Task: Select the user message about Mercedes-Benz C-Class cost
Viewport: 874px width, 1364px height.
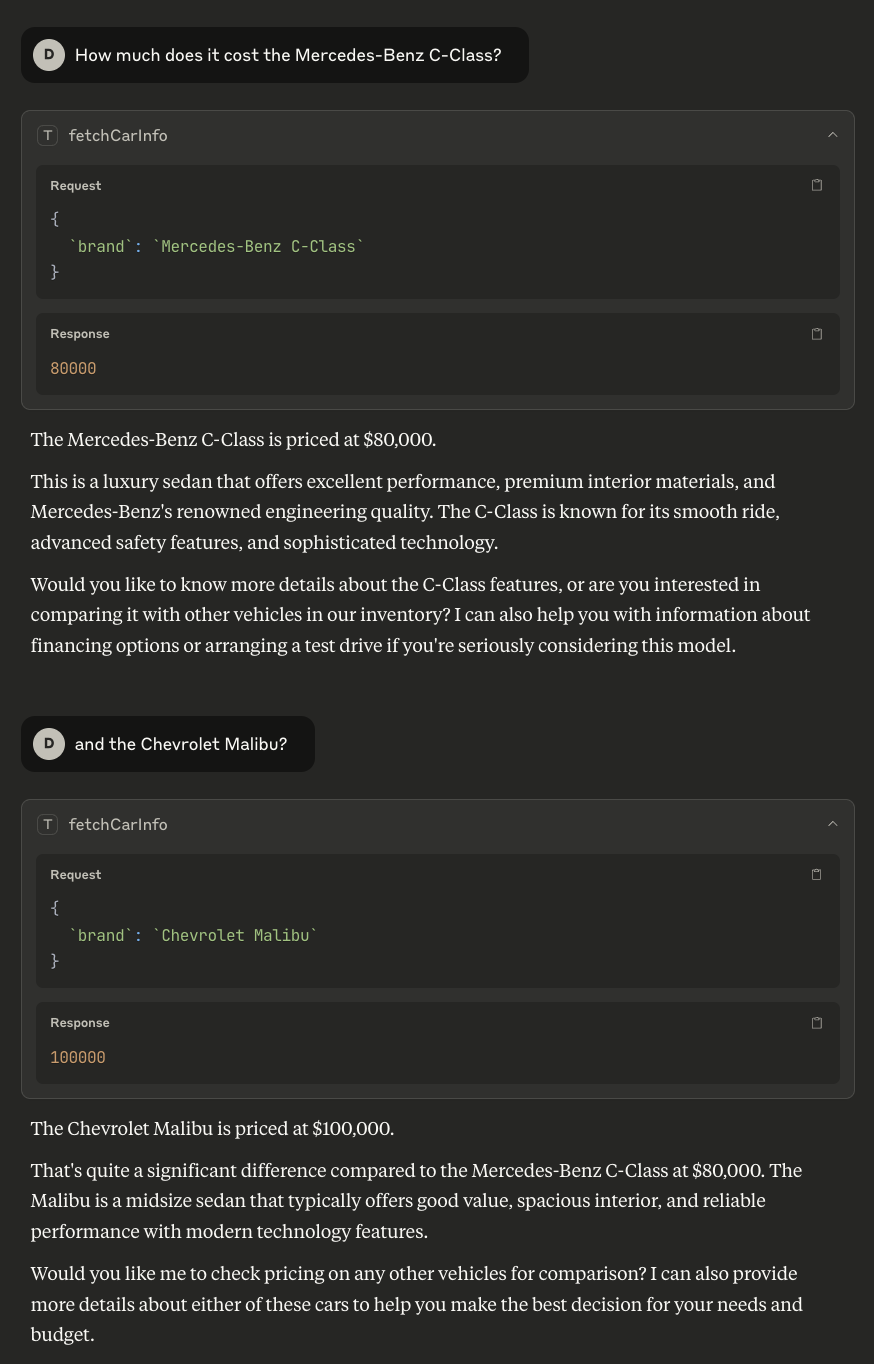Action: point(275,55)
